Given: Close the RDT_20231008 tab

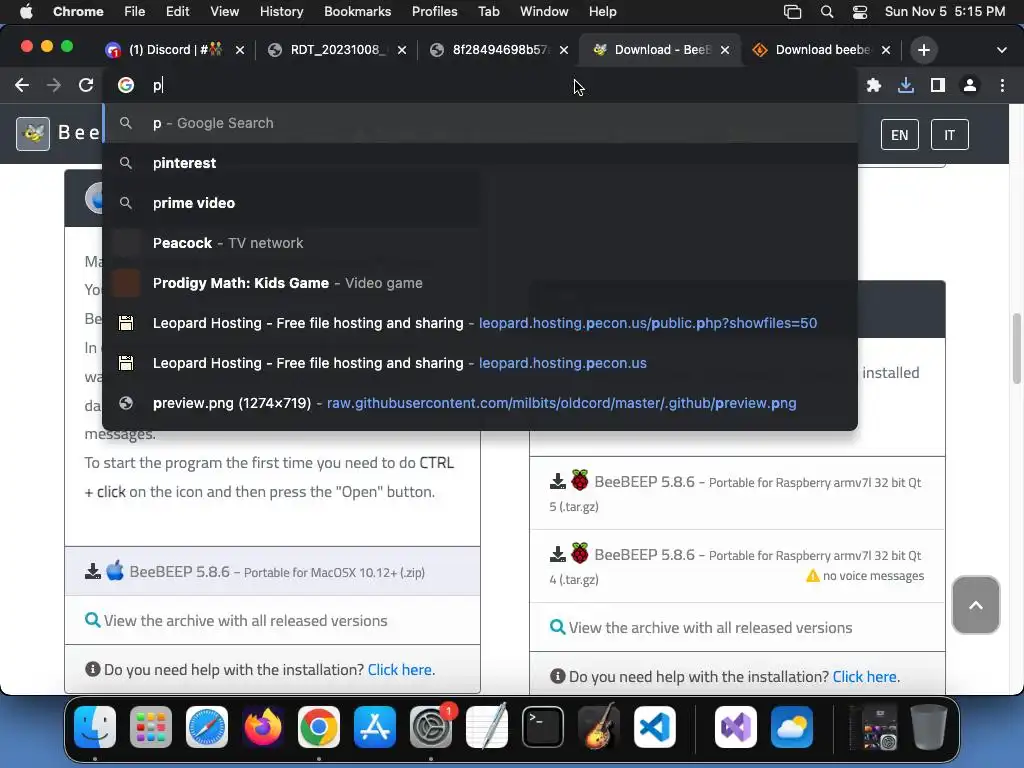Looking at the screenshot, I should coord(402,50).
